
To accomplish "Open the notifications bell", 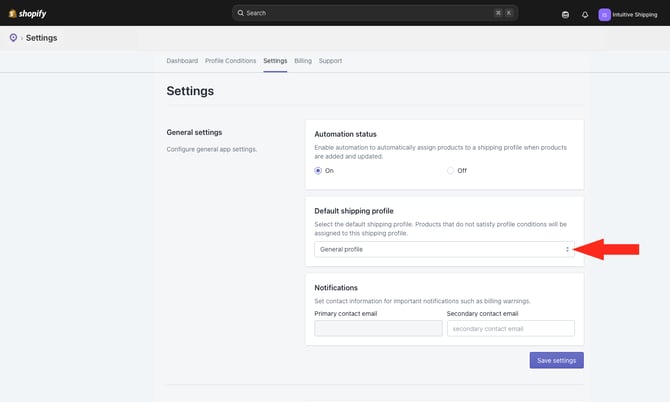I will [x=585, y=15].
